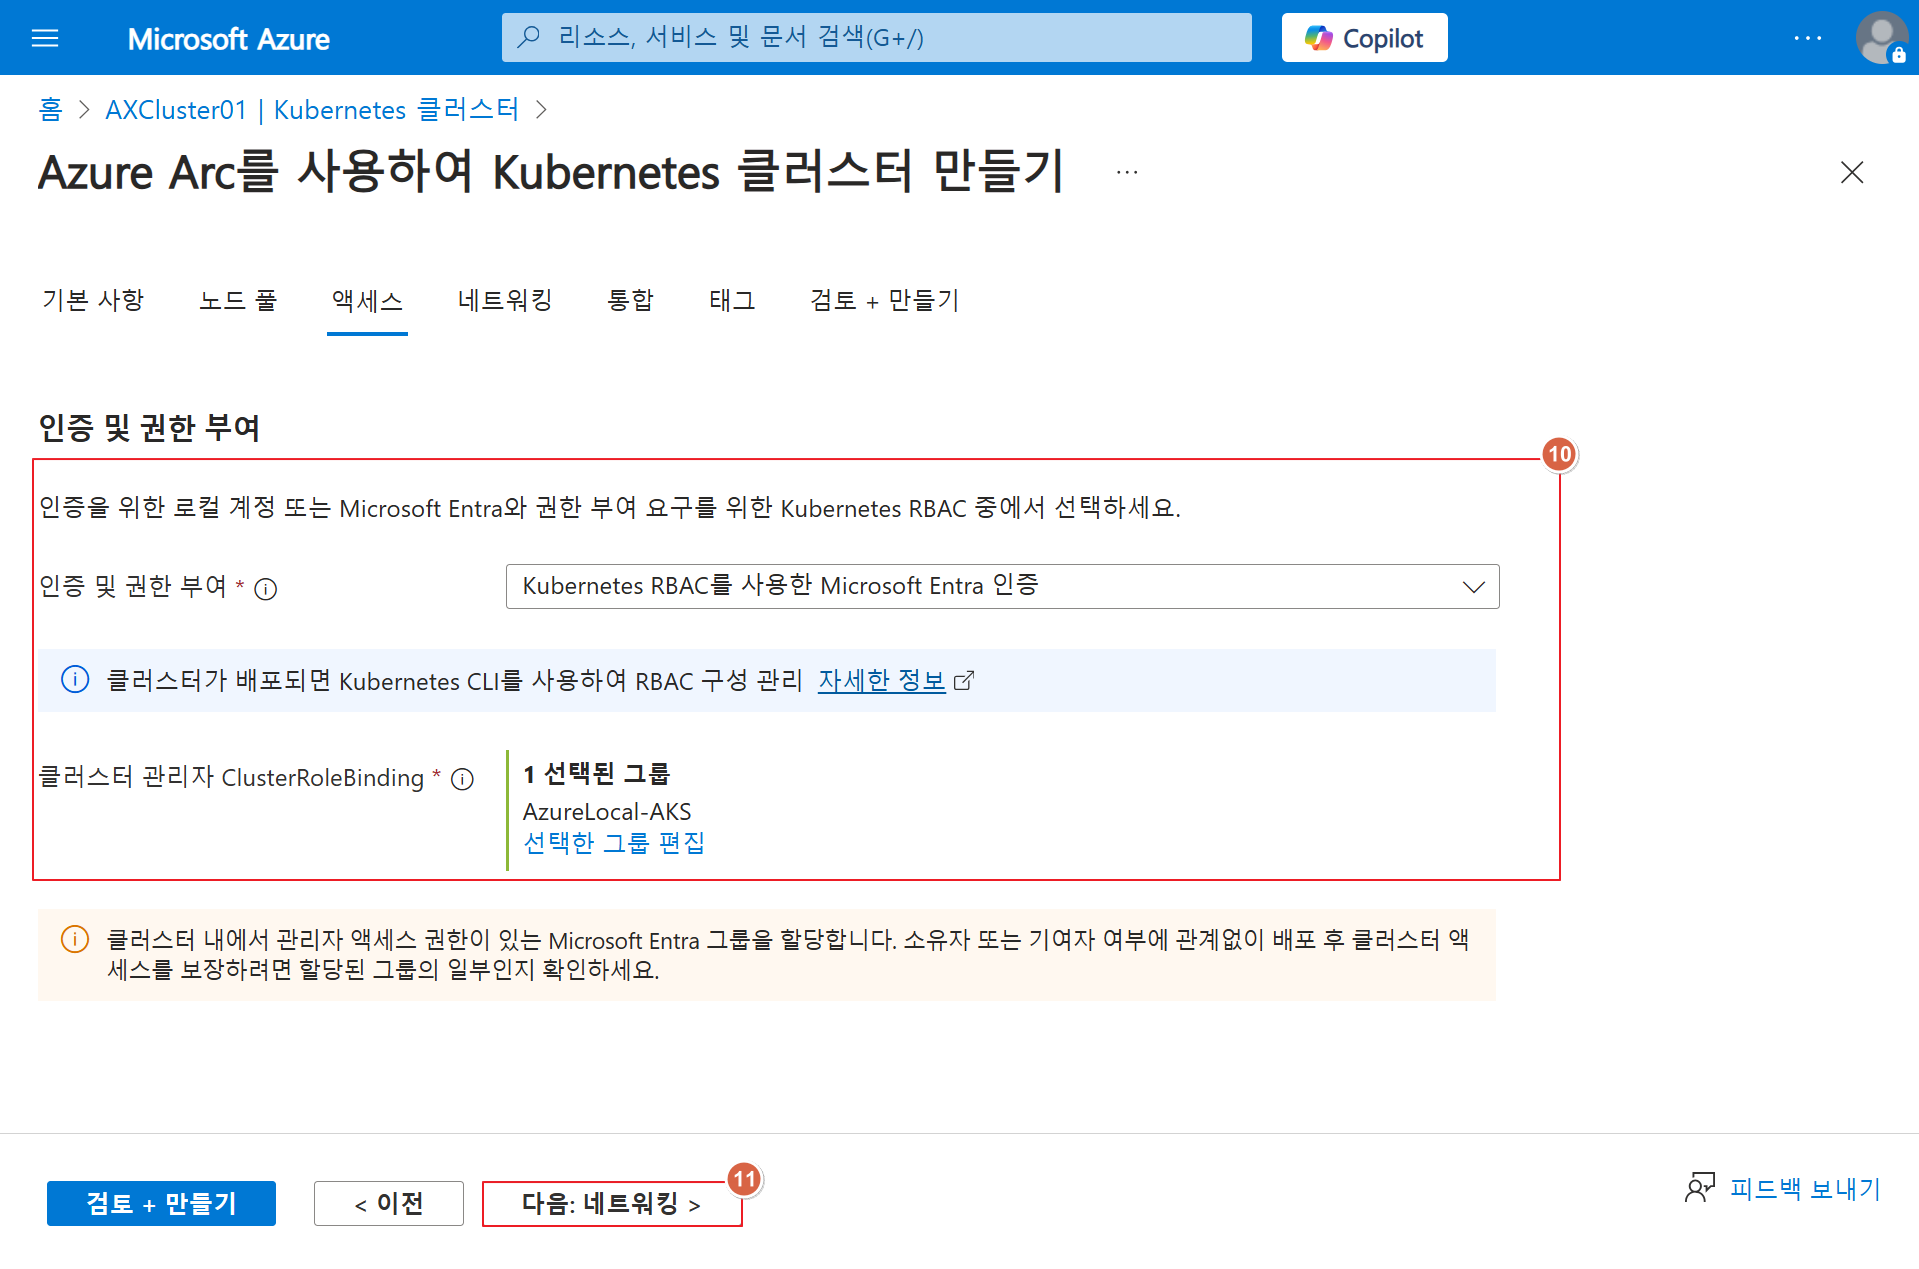The width and height of the screenshot is (1919, 1269).
Task: Open page title ellipsis menu
Action: tap(1127, 172)
